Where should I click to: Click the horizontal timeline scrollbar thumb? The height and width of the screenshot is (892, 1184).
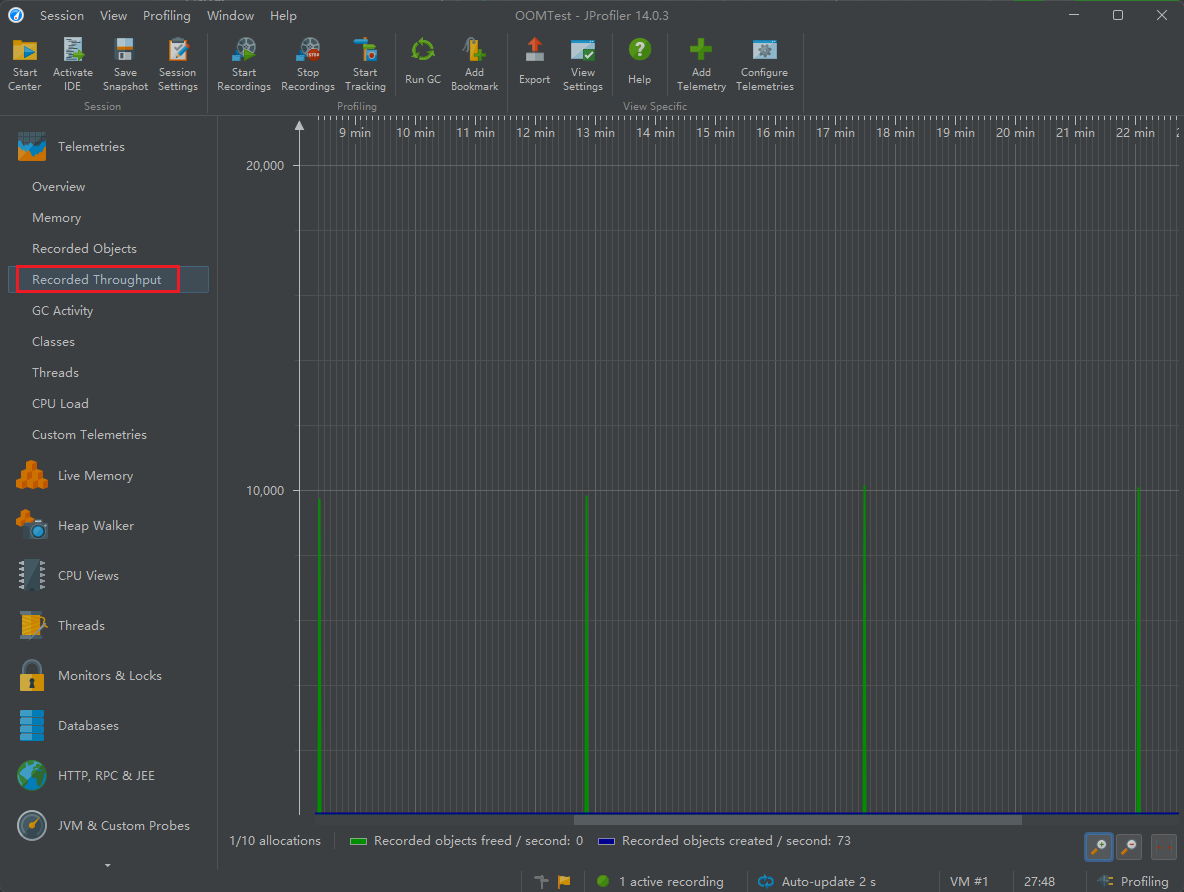pos(797,819)
